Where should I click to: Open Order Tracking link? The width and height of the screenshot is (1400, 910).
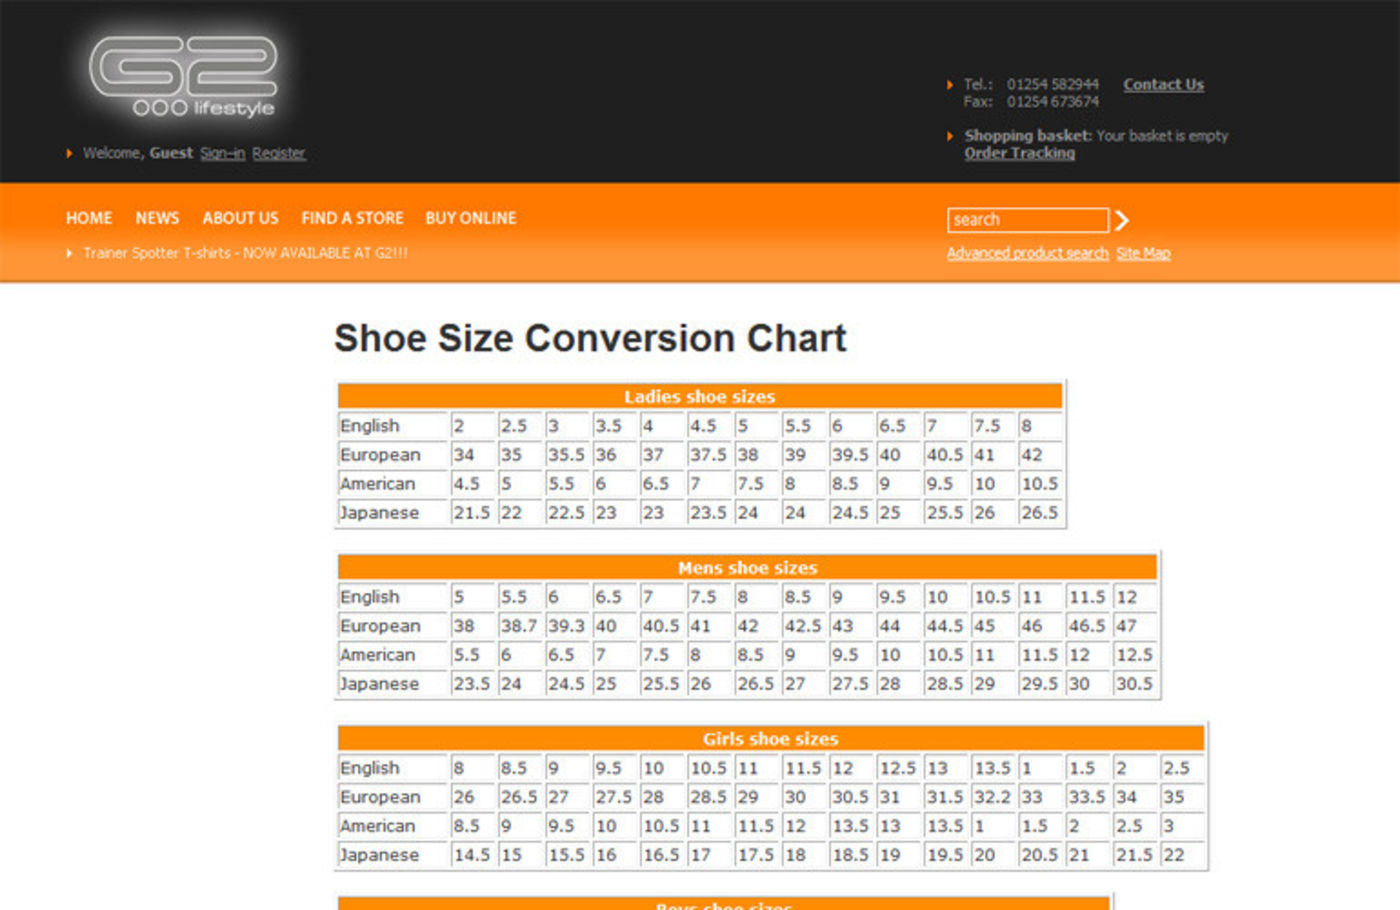click(x=1019, y=153)
